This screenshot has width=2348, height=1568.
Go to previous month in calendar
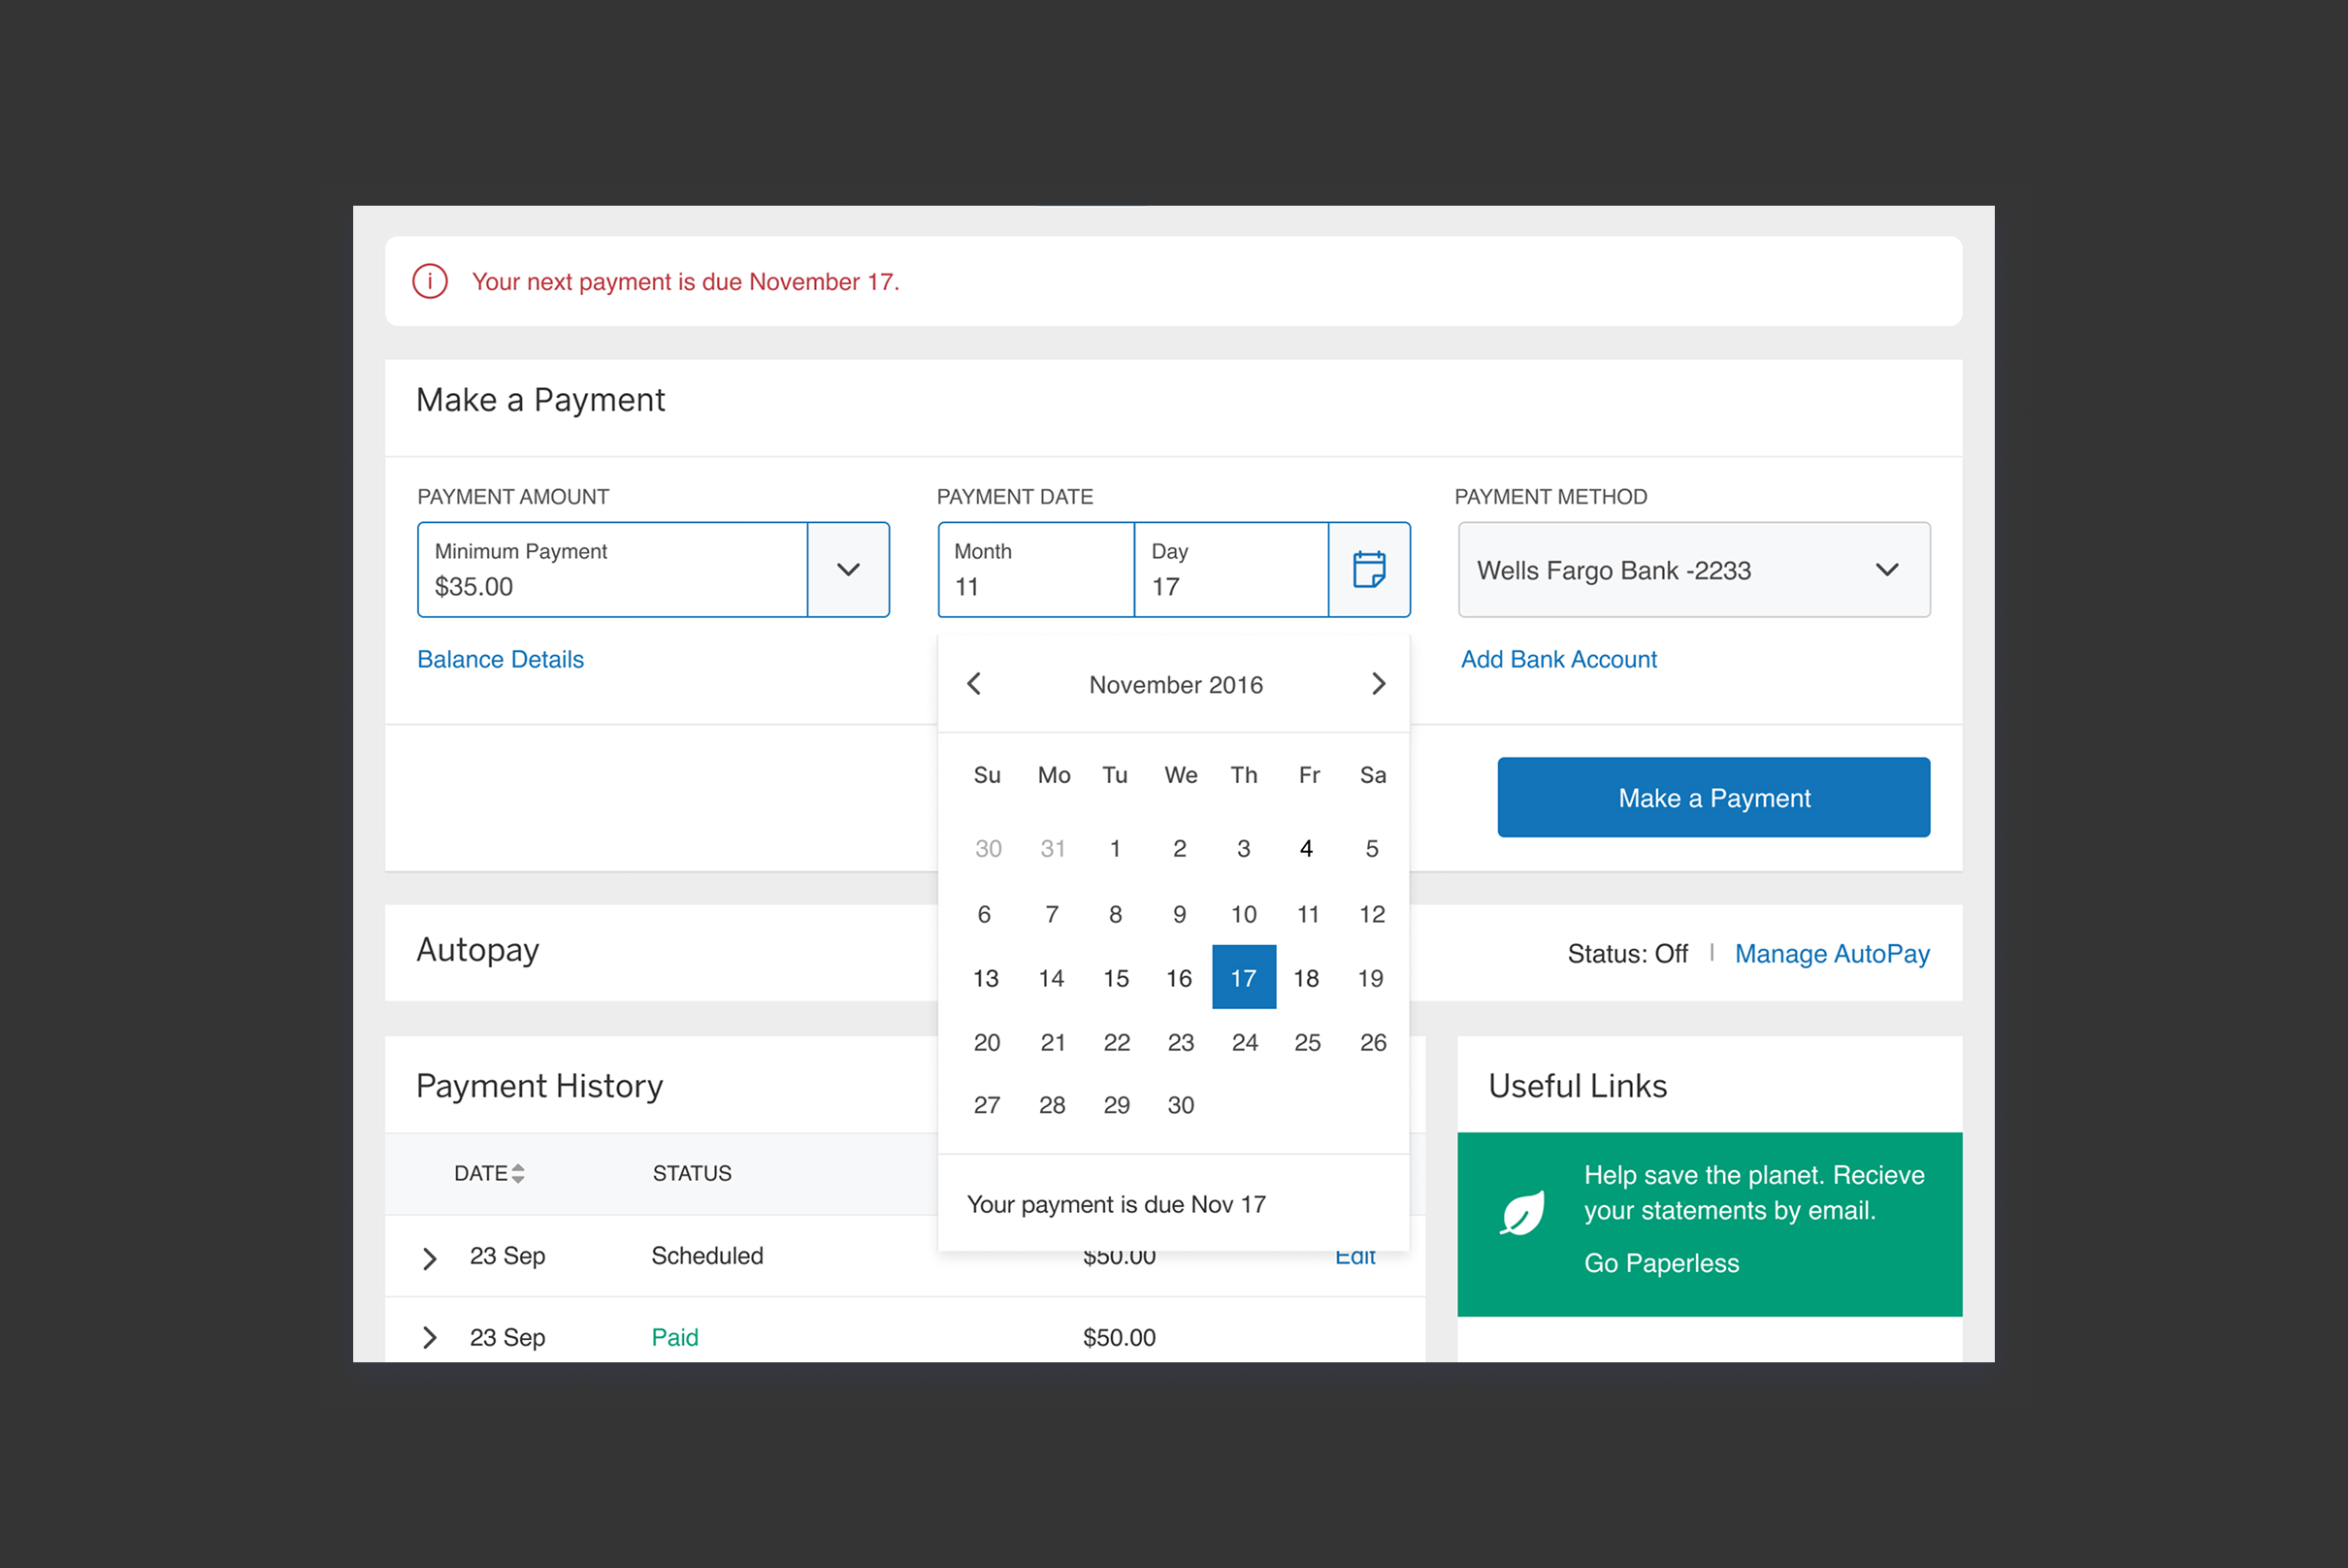click(974, 684)
